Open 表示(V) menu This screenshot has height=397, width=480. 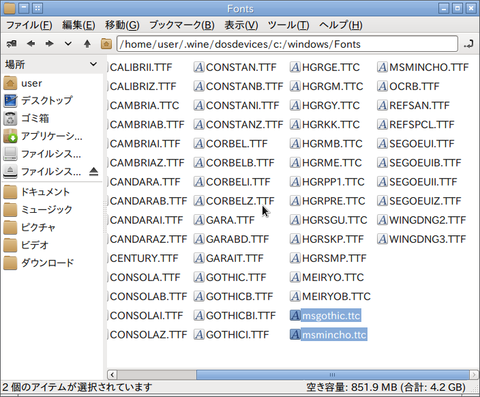click(x=241, y=25)
